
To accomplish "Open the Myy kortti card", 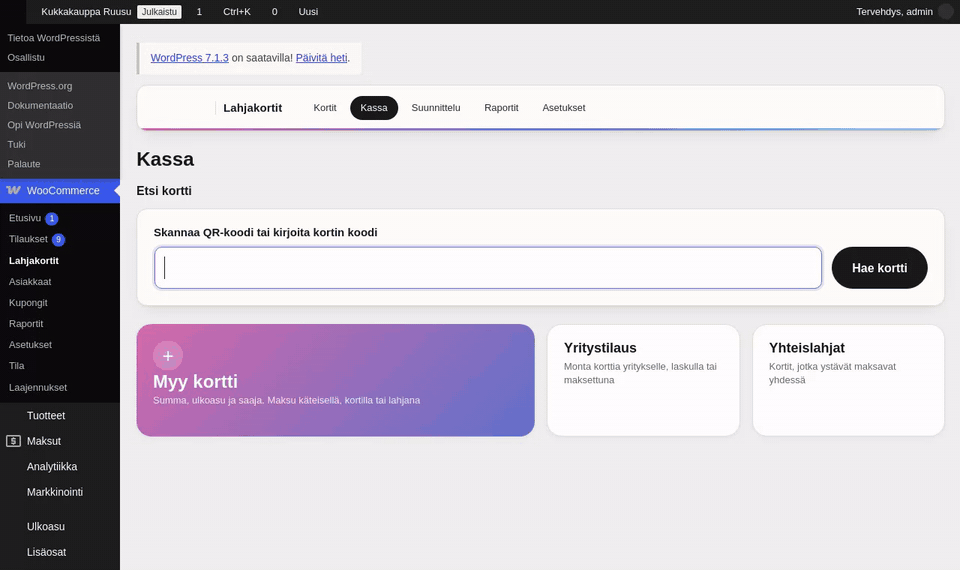I will (x=336, y=380).
